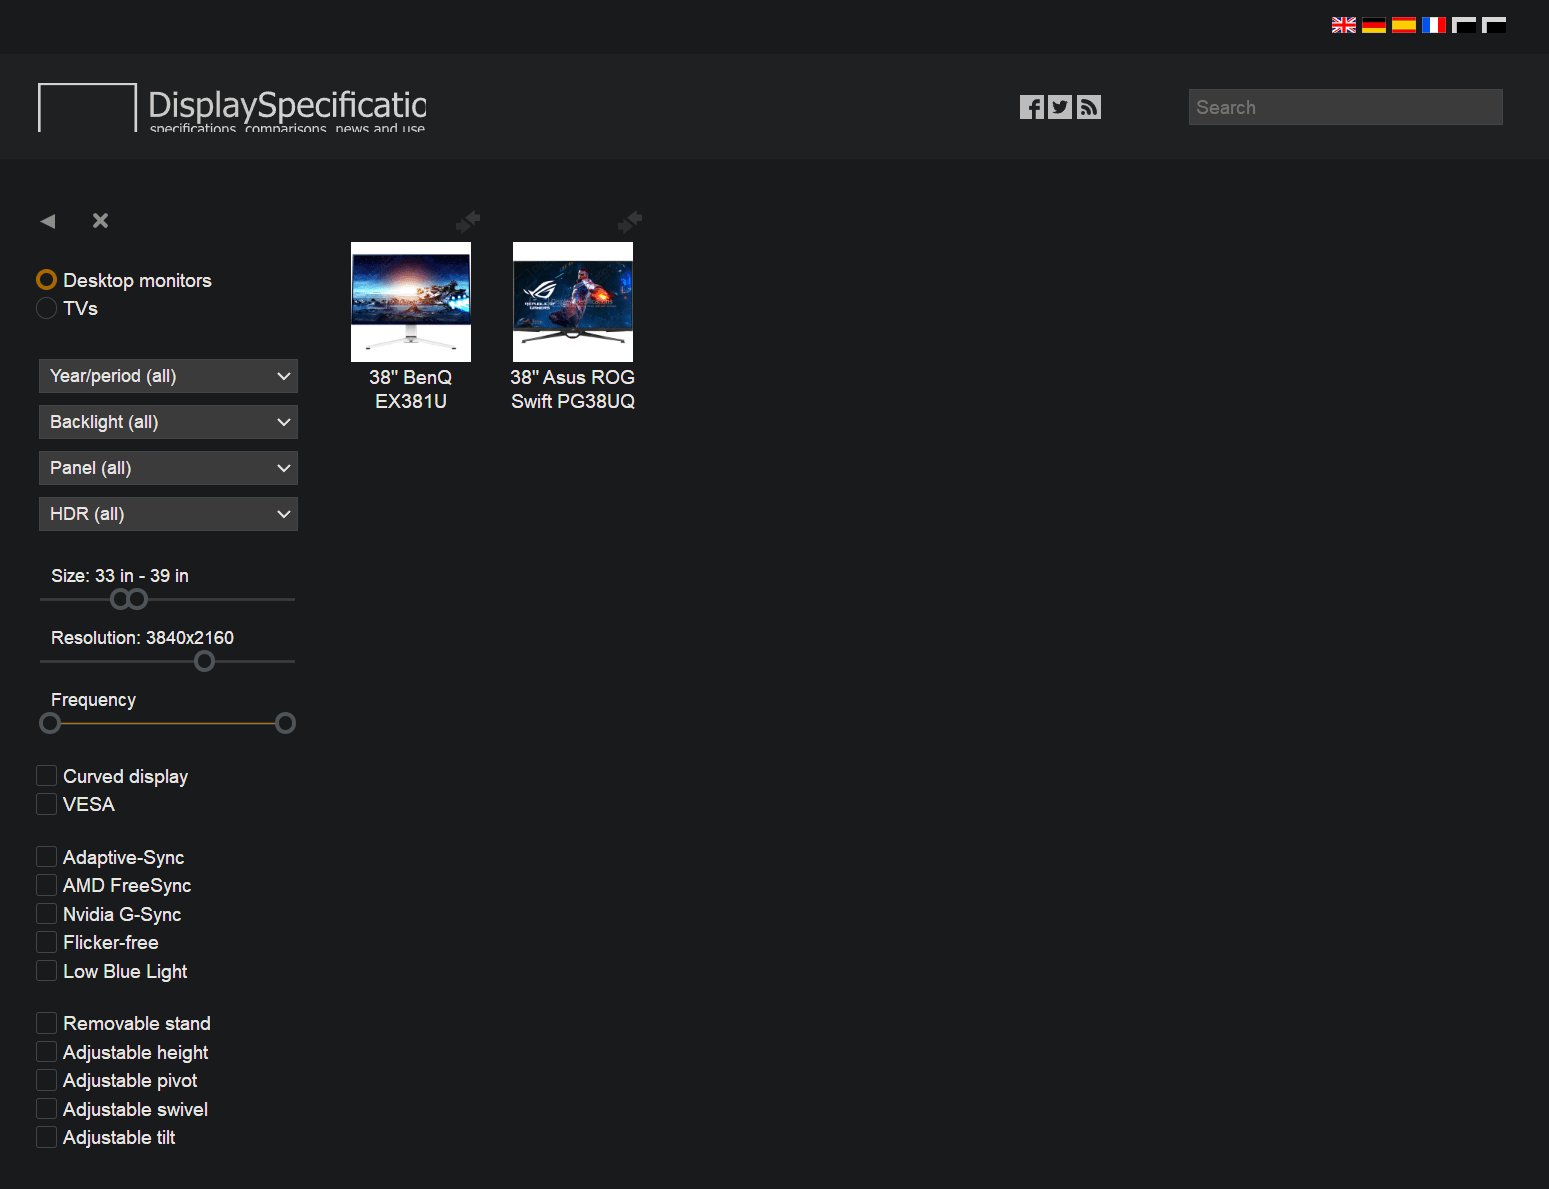1549x1189 pixels.
Task: Expand the Backlight filter dropdown
Action: pos(168,422)
